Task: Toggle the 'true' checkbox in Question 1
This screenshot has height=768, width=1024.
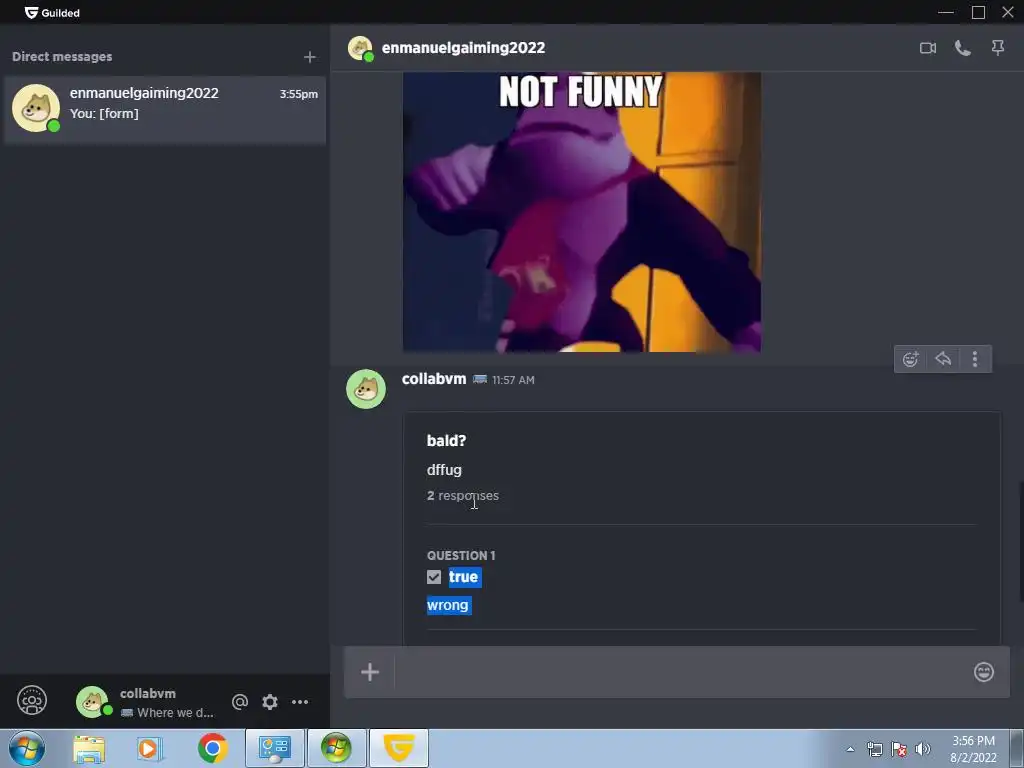Action: click(434, 577)
